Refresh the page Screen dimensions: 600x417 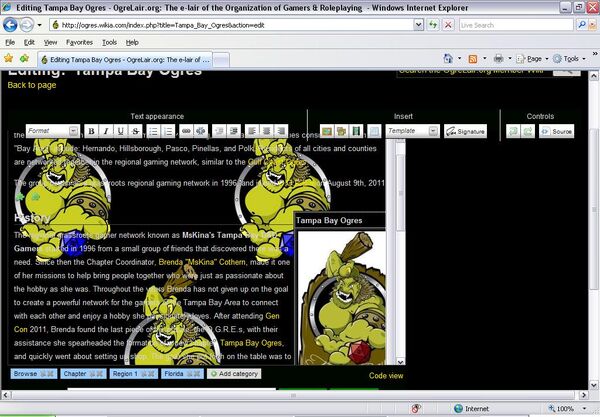(x=433, y=25)
